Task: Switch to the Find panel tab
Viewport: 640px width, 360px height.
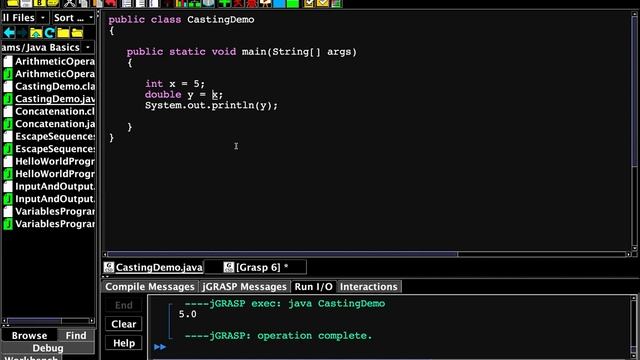Action: pyautogui.click(x=76, y=336)
